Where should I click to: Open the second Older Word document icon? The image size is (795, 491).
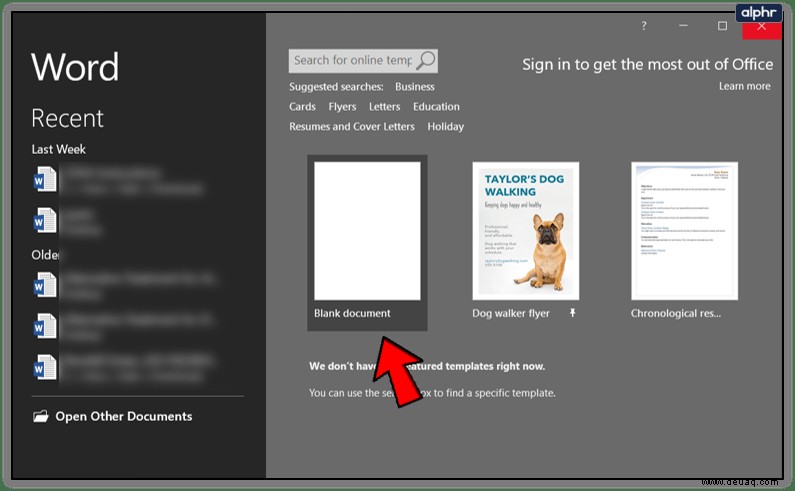45,326
